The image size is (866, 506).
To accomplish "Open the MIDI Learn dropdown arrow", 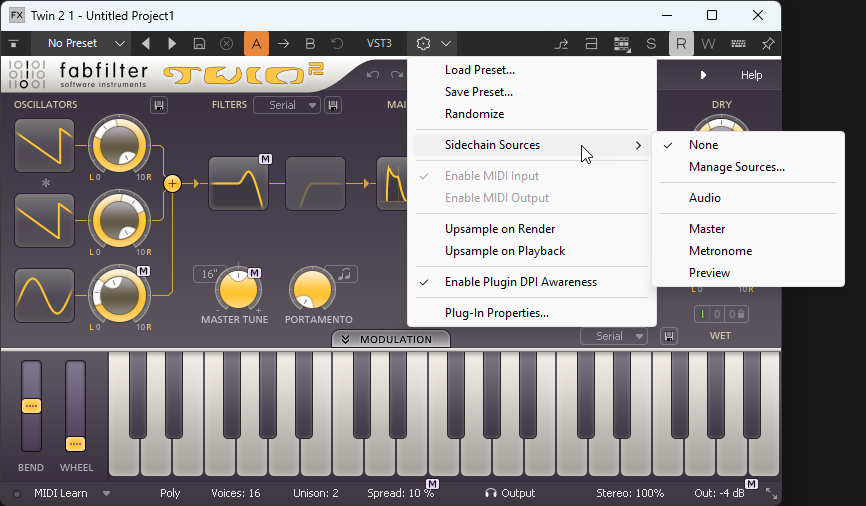I will [x=107, y=493].
